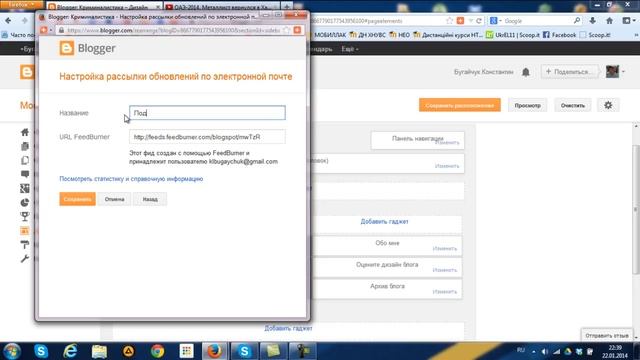The height and width of the screenshot is (360, 640).
Task: Open the Windows Start menu
Action: (12, 351)
